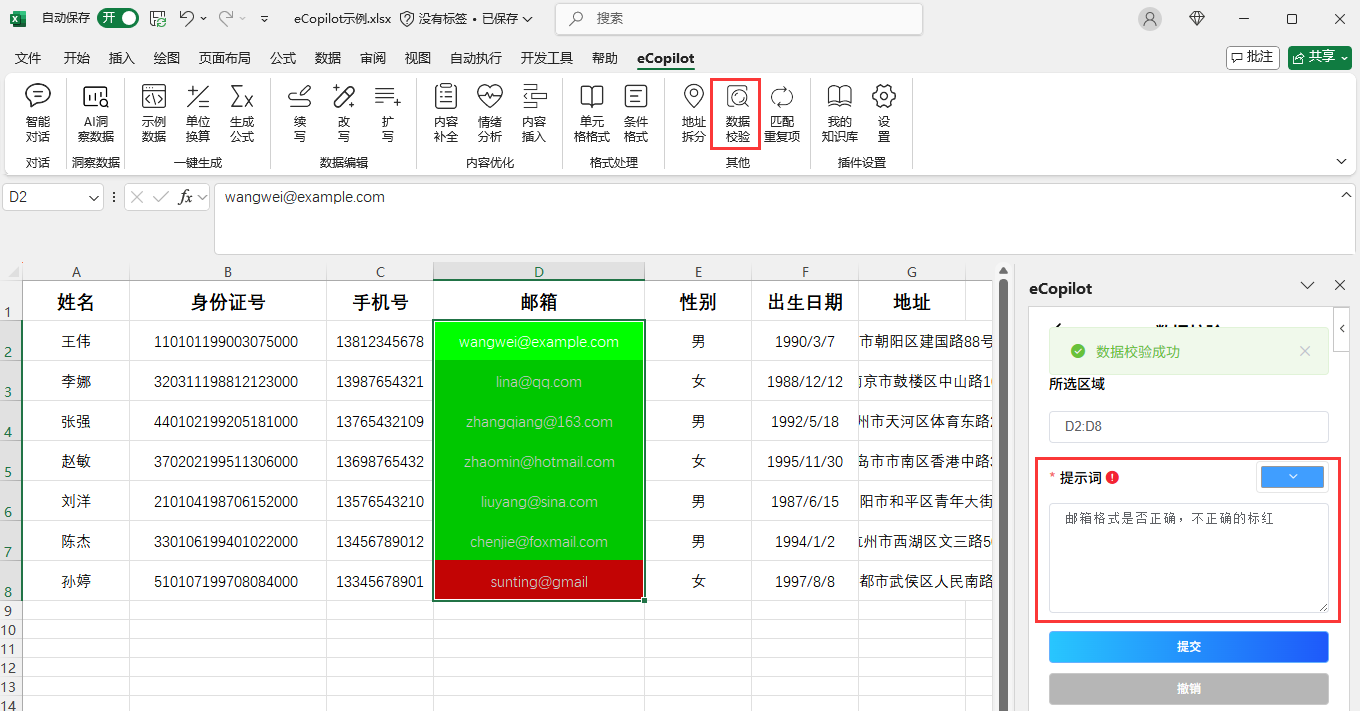Select the 生成公式 formula tool
Image resolution: width=1364 pixels, height=711 pixels.
point(242,113)
